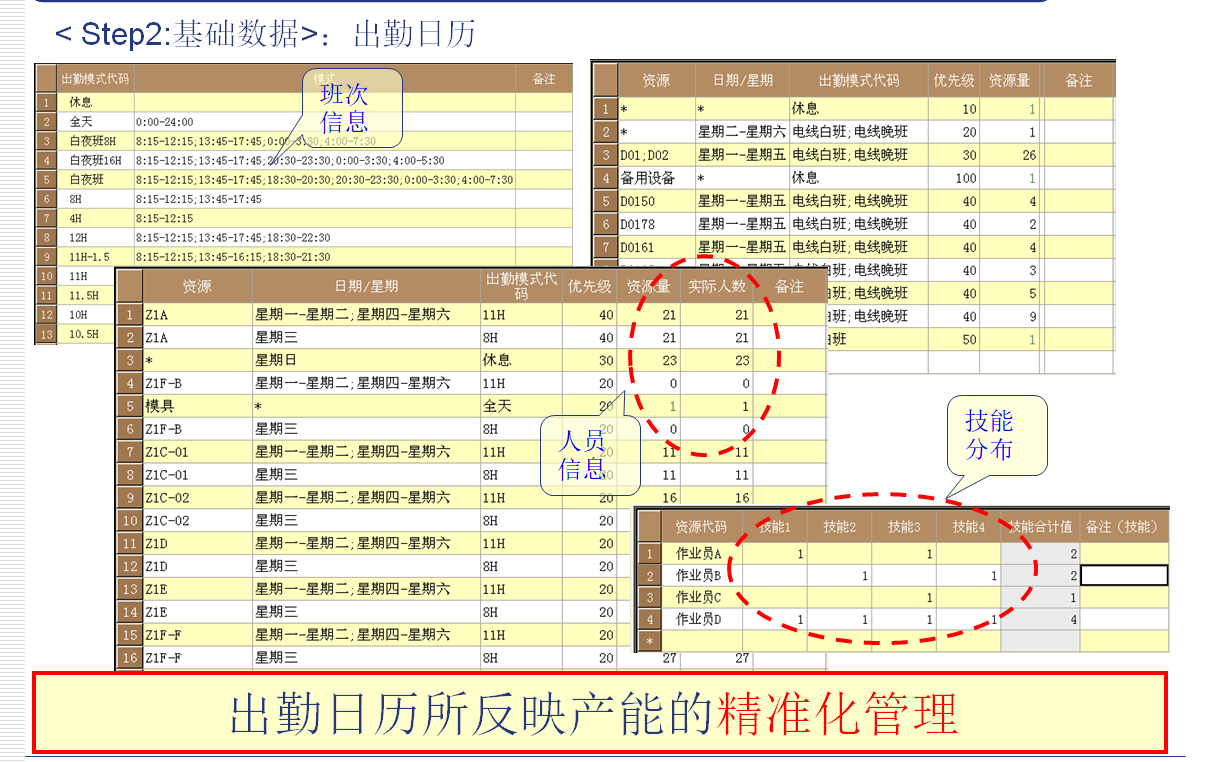Select the 模具 resource cell
The height and width of the screenshot is (762, 1216).
point(160,406)
